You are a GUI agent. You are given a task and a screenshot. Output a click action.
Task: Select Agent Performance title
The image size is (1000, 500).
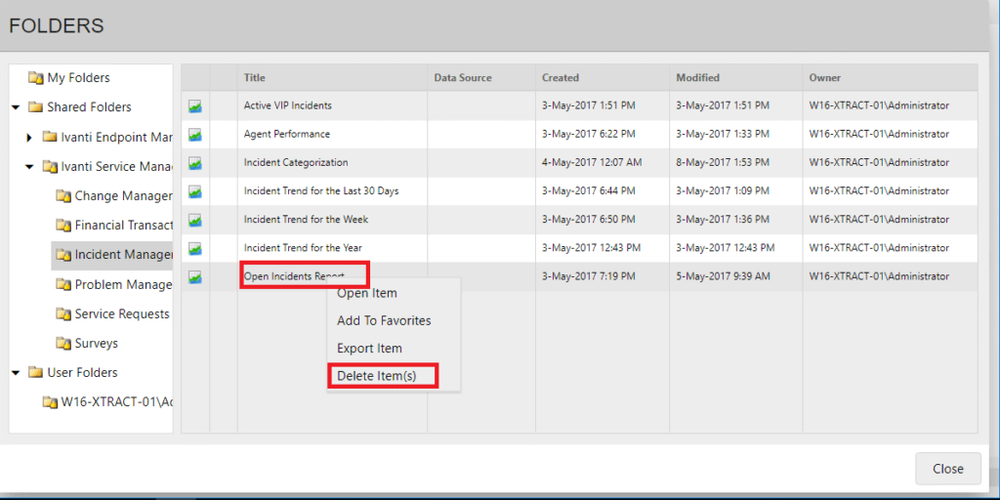click(x=287, y=134)
